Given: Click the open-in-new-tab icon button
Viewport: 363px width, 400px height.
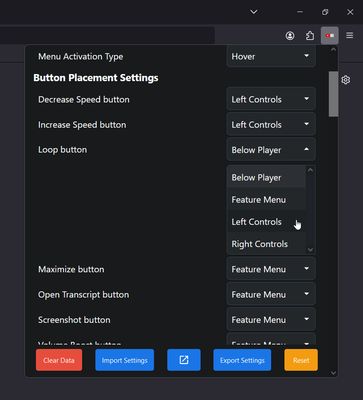Looking at the screenshot, I should (x=184, y=360).
